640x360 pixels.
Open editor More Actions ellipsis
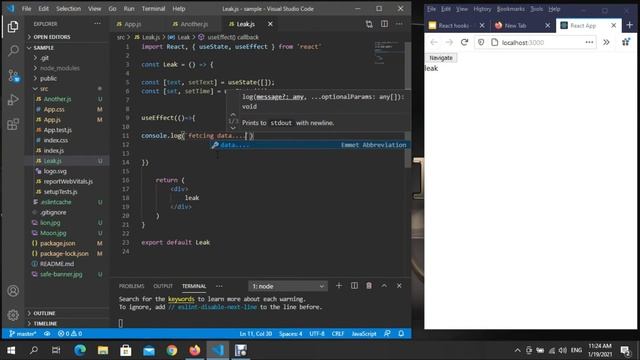tap(399, 24)
